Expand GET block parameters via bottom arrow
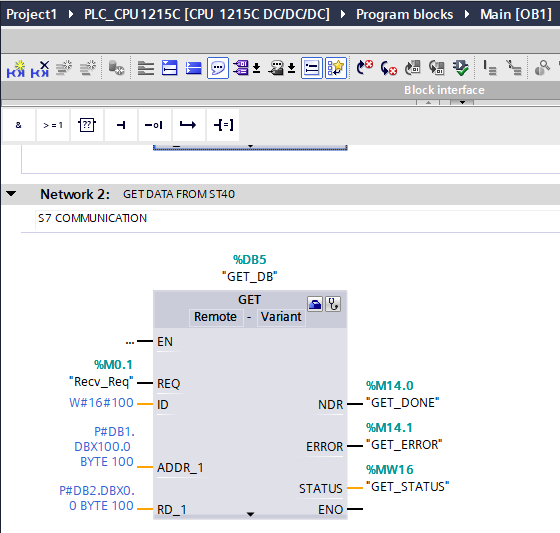The width and height of the screenshot is (560, 533). click(250, 514)
